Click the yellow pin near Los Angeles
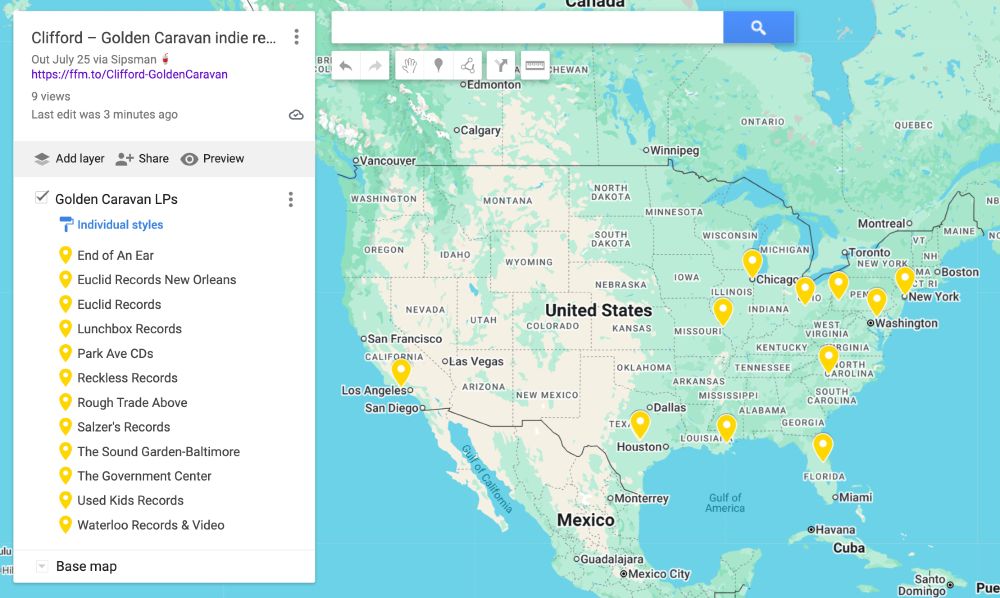Screen dimensions: 1000x598 [401, 372]
